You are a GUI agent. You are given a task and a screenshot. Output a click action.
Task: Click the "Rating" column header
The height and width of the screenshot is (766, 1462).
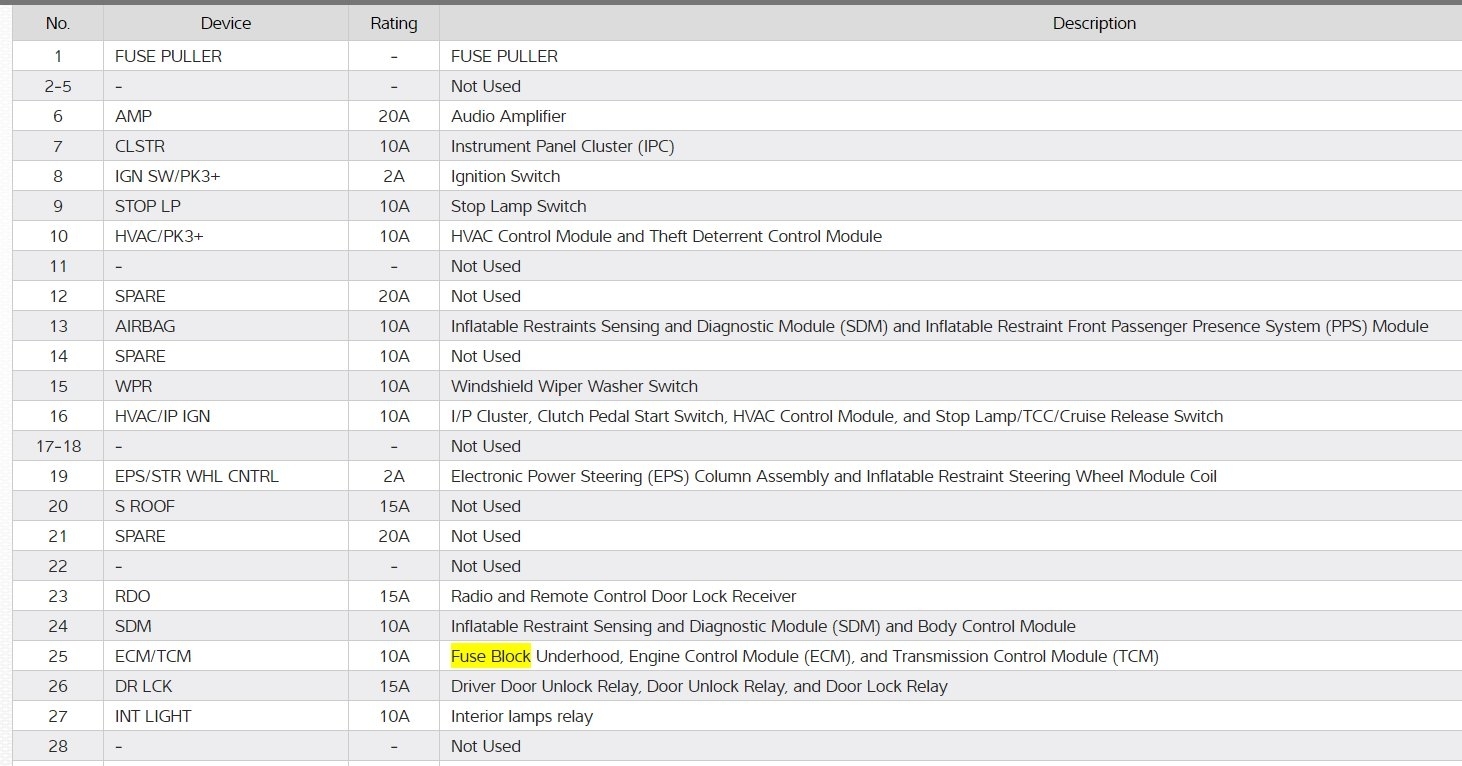393,23
